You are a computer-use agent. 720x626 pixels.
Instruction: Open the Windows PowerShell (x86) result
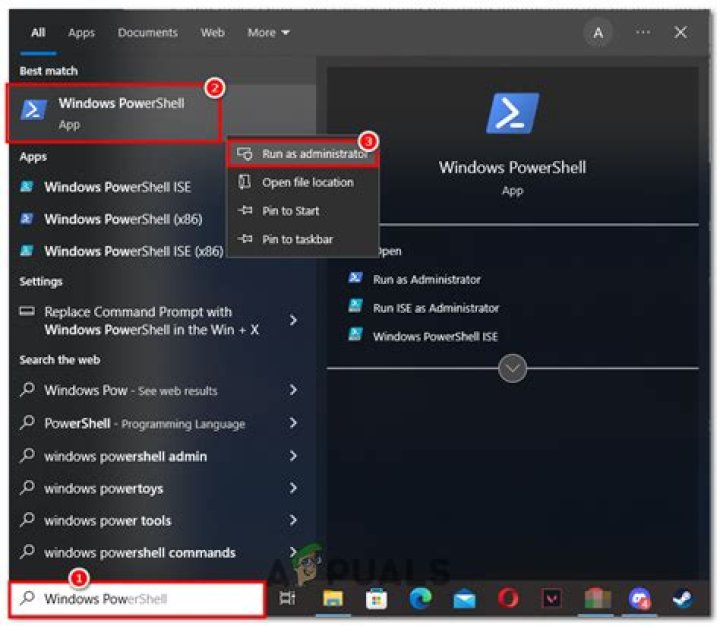click(x=123, y=219)
